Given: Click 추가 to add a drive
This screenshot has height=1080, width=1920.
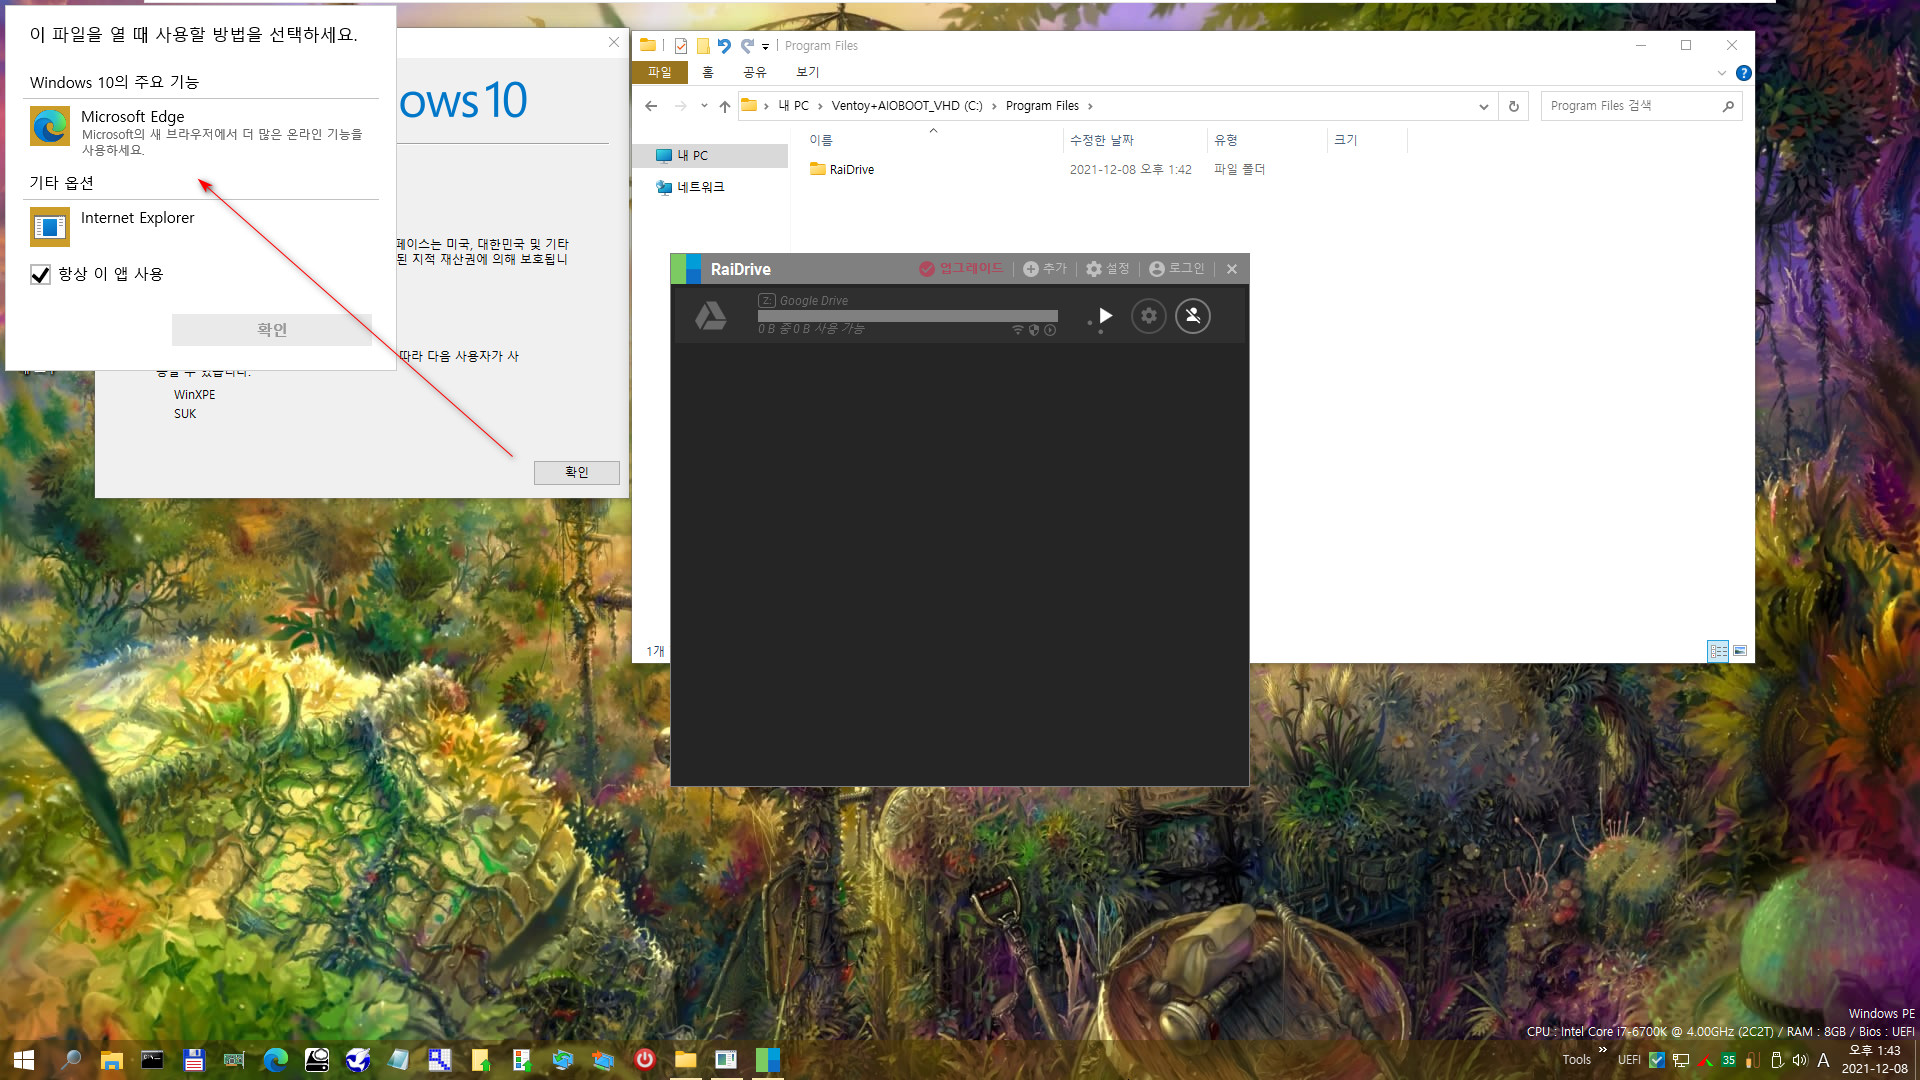Looking at the screenshot, I should click(1045, 269).
